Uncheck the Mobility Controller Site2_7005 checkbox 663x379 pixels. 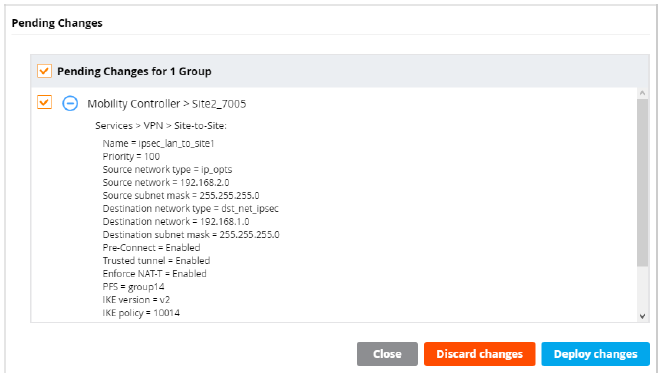tap(44, 102)
